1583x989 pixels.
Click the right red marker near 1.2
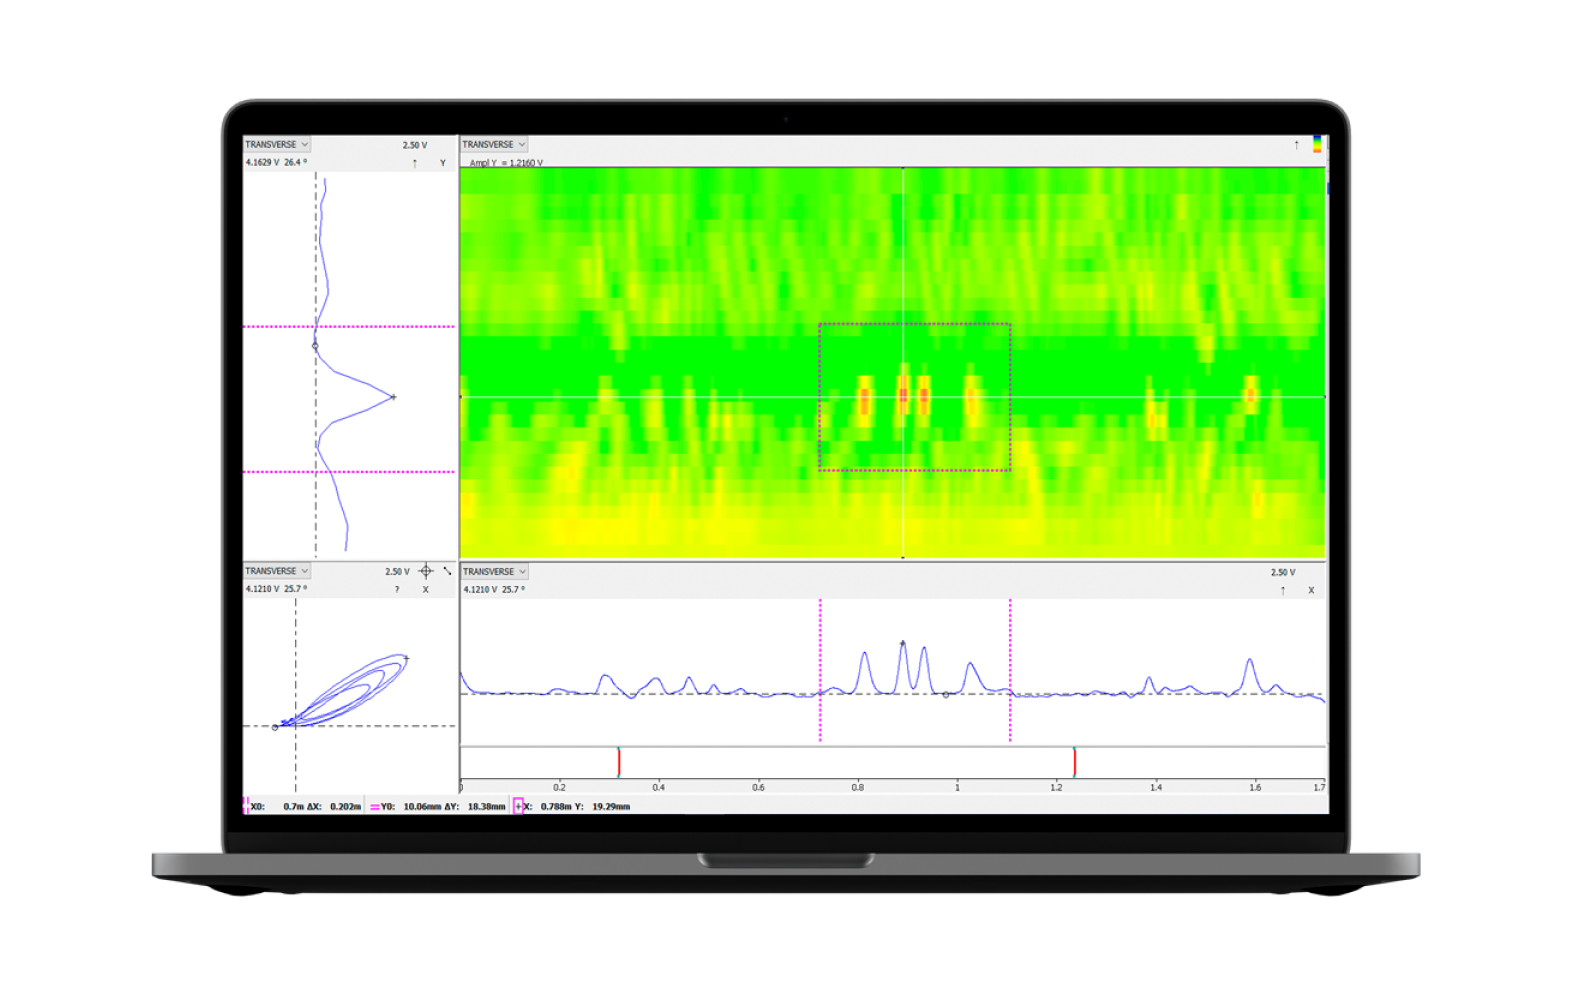pyautogui.click(x=1075, y=762)
